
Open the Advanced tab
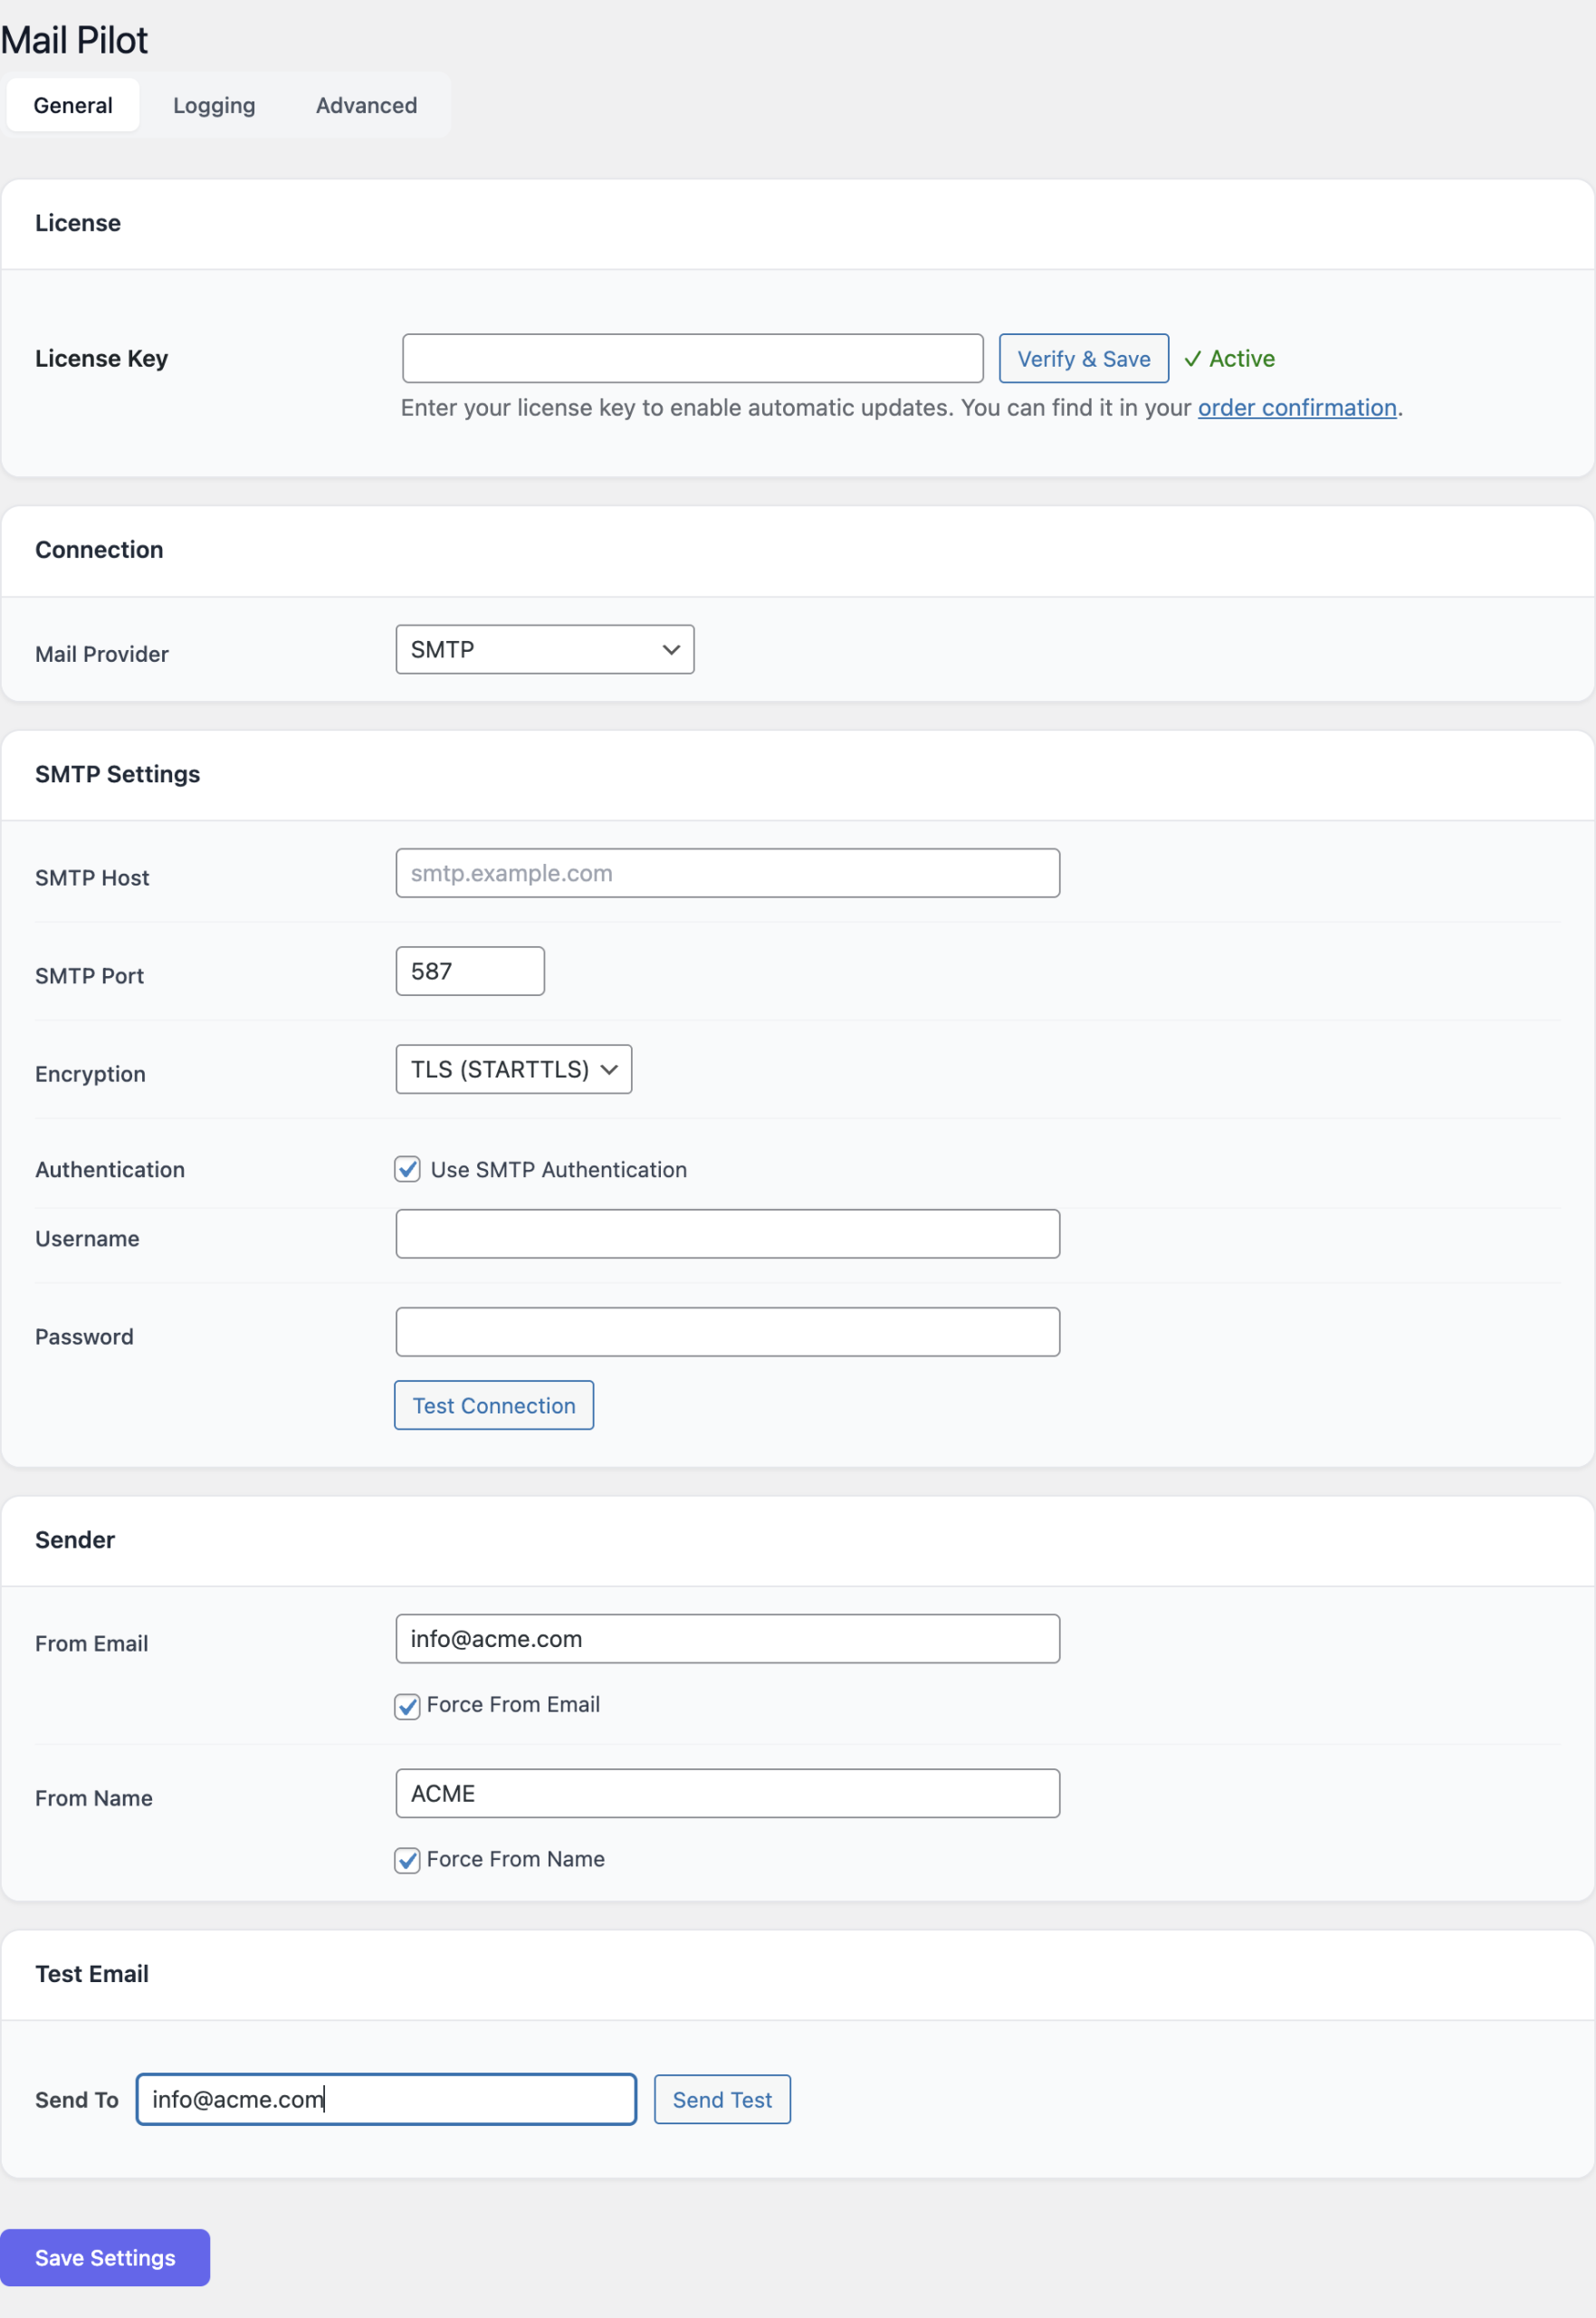365,105
